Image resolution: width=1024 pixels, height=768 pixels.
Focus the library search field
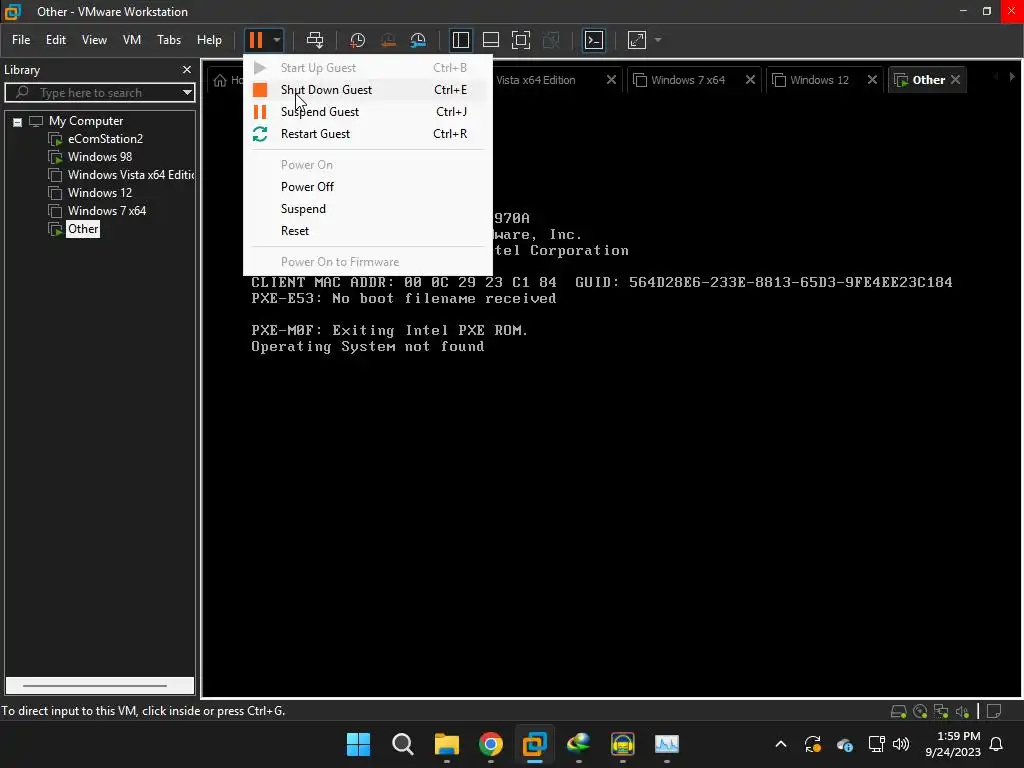[x=95, y=93]
